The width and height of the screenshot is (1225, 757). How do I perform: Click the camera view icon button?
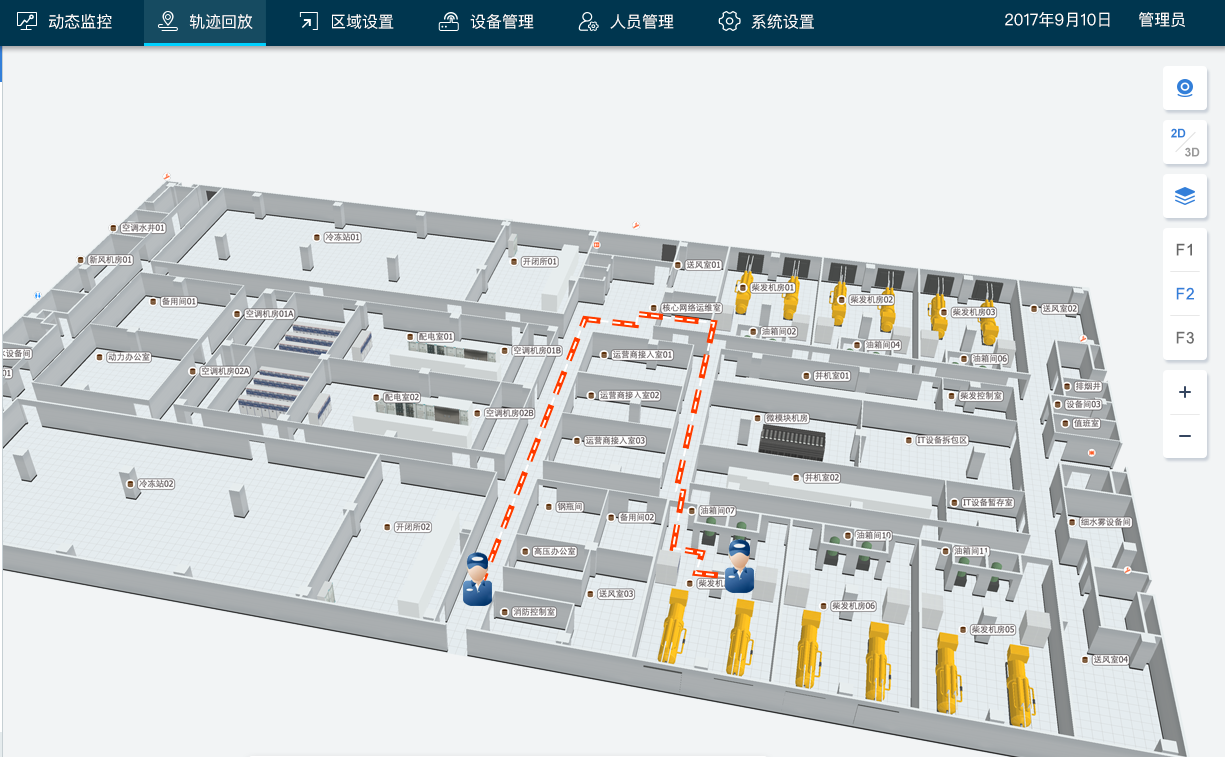coord(1185,89)
